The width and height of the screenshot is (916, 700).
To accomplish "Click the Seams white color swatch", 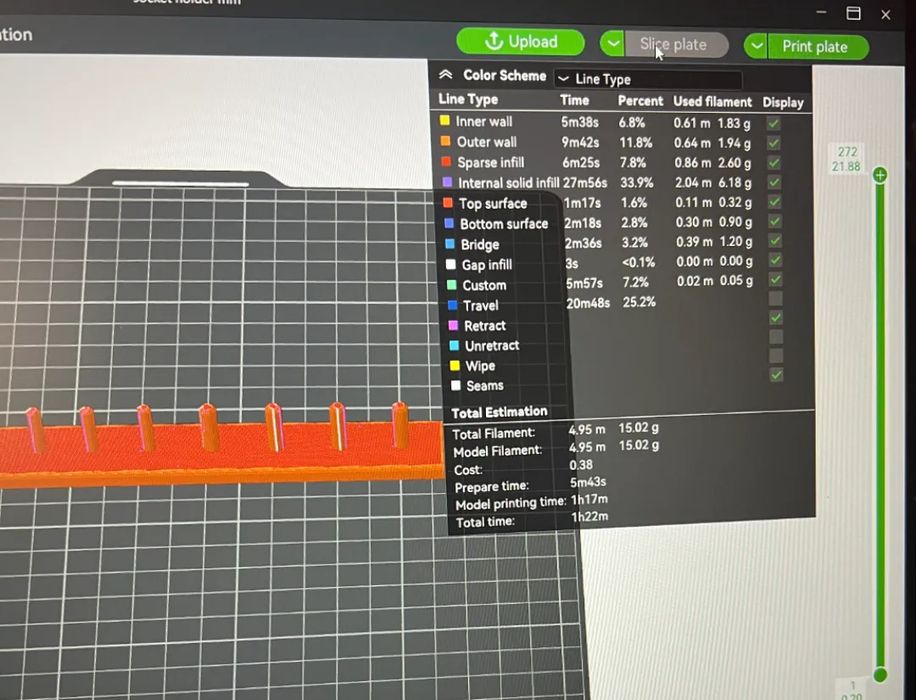I will pyautogui.click(x=456, y=385).
